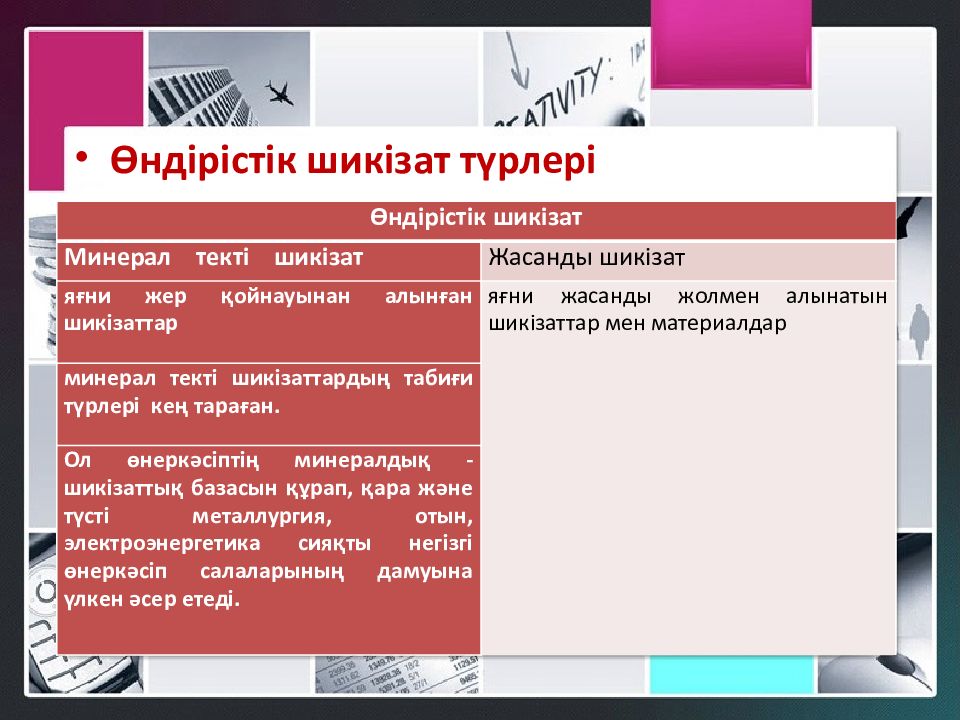Click the table header 'Өндірістік шикізат'
The width and height of the screenshot is (960, 720).
point(476,219)
